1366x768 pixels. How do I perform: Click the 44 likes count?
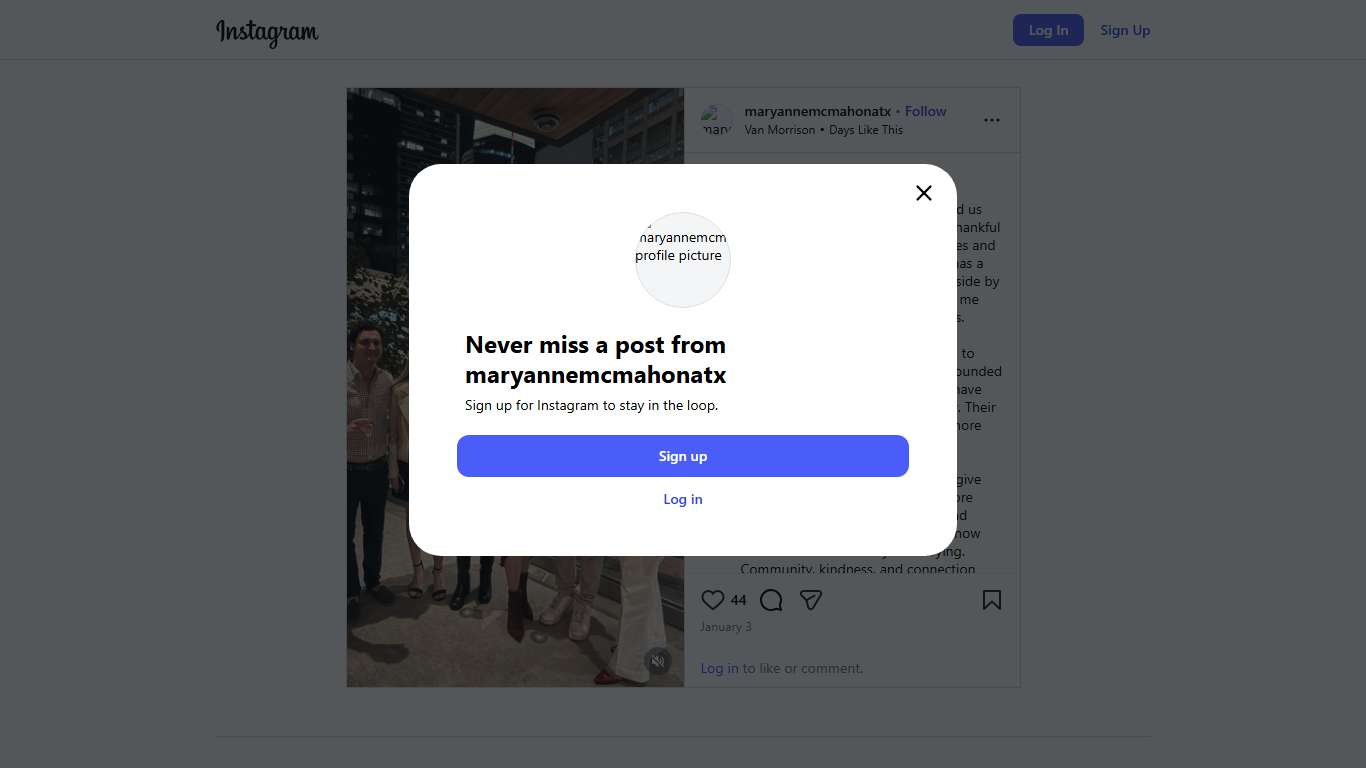click(x=738, y=600)
